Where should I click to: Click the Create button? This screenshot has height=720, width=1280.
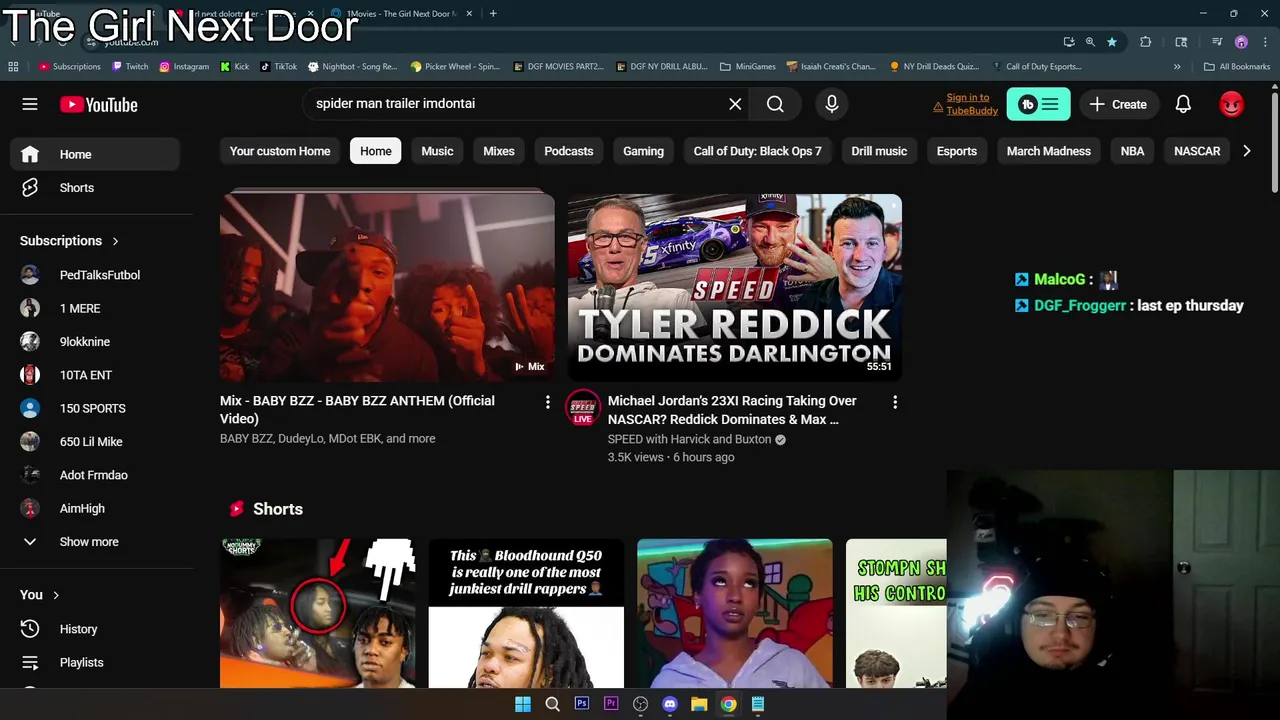(1118, 104)
